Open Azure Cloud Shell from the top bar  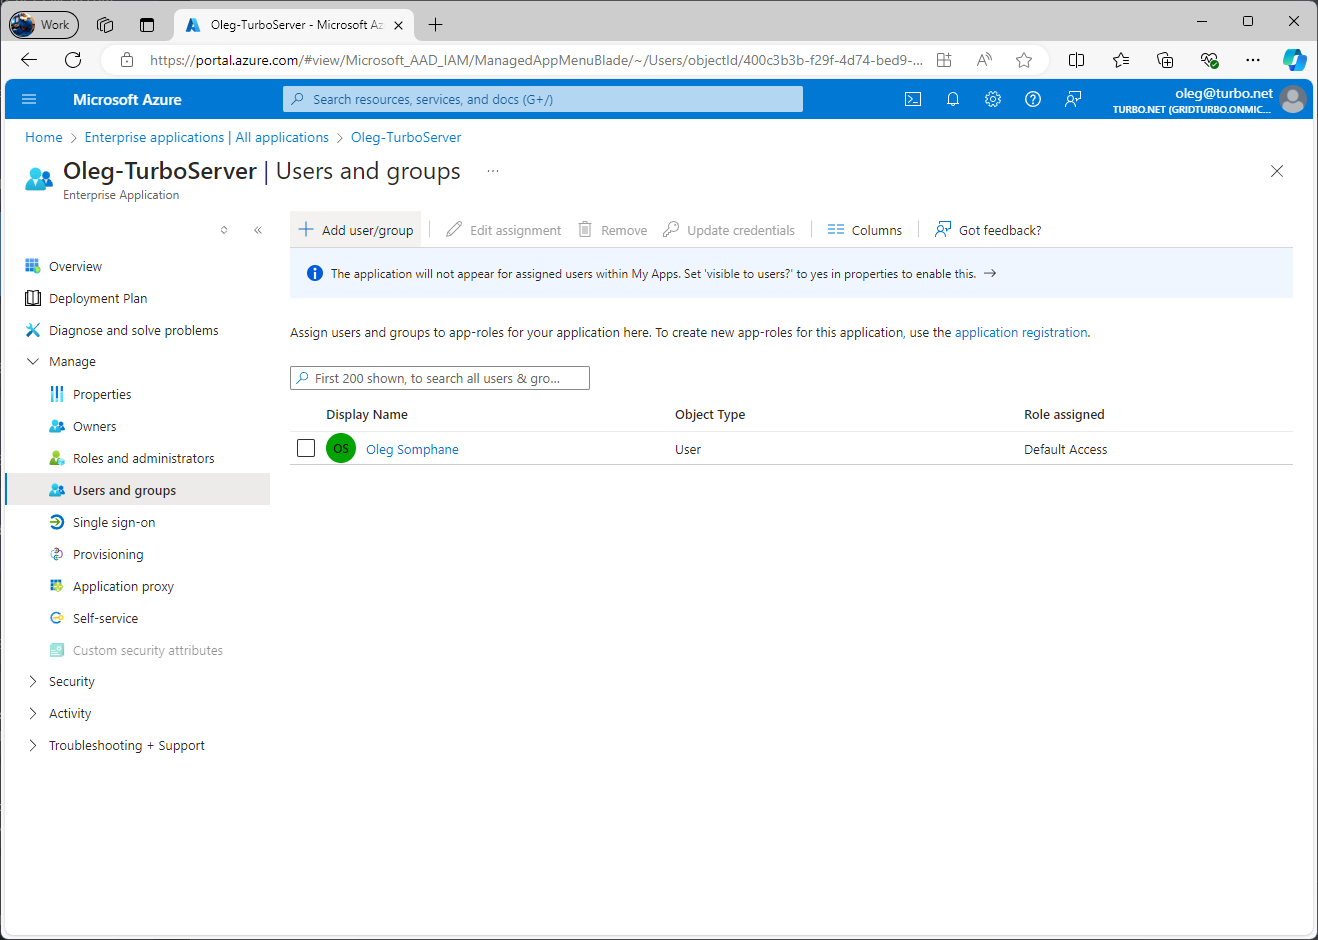(912, 99)
